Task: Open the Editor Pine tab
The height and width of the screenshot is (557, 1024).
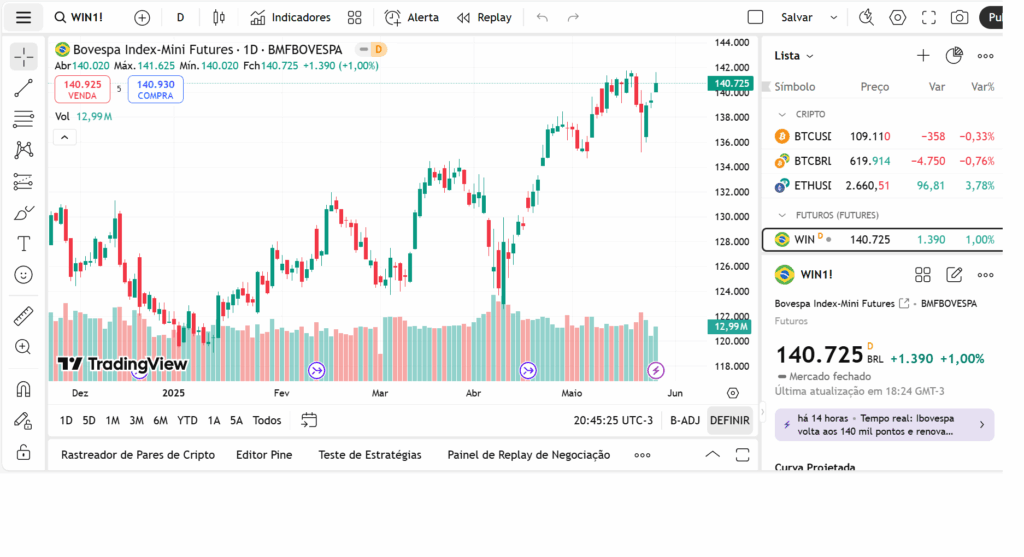Action: point(264,455)
